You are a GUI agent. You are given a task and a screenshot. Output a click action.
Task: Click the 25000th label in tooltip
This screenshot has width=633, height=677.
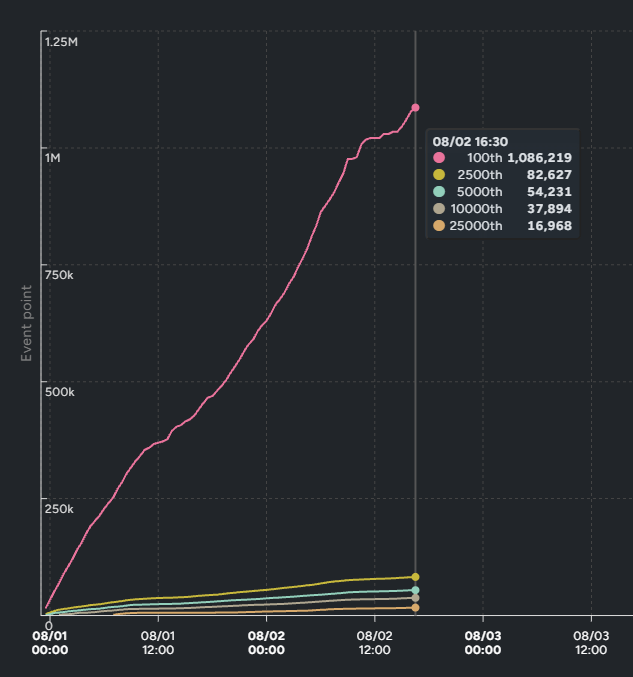coord(476,225)
